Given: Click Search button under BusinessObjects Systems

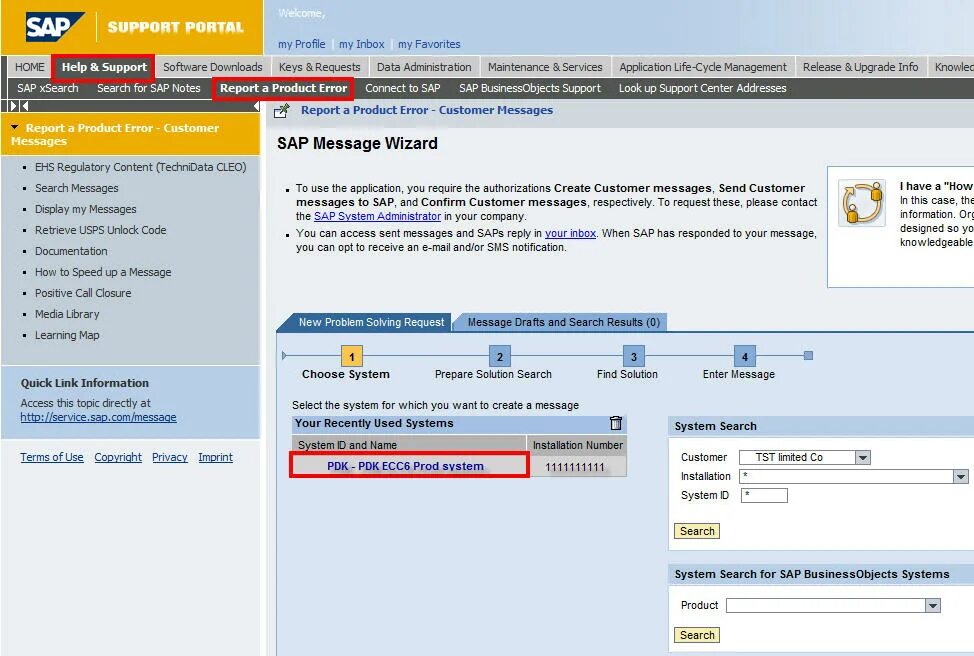Looking at the screenshot, I should (697, 635).
